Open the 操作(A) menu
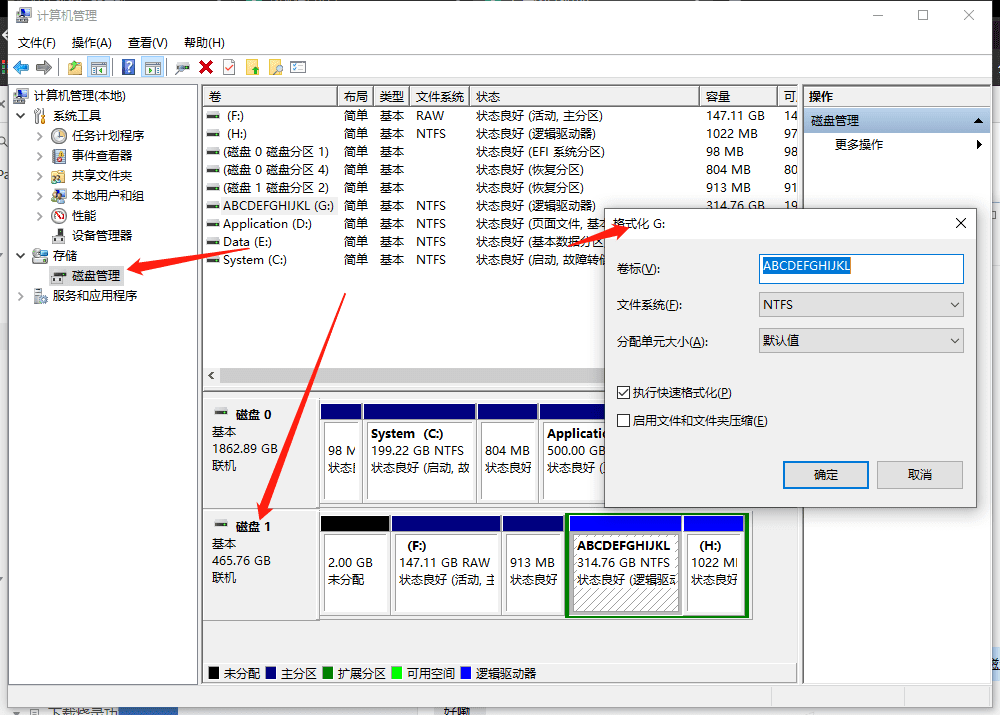 tap(92, 43)
